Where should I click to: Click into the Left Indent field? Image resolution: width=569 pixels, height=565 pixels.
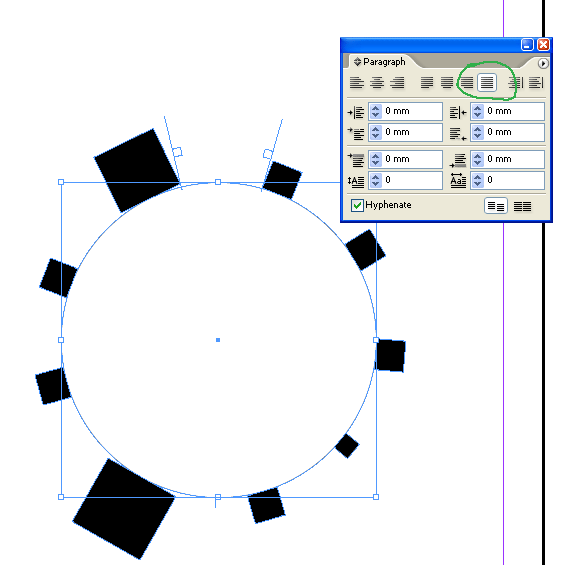click(412, 111)
